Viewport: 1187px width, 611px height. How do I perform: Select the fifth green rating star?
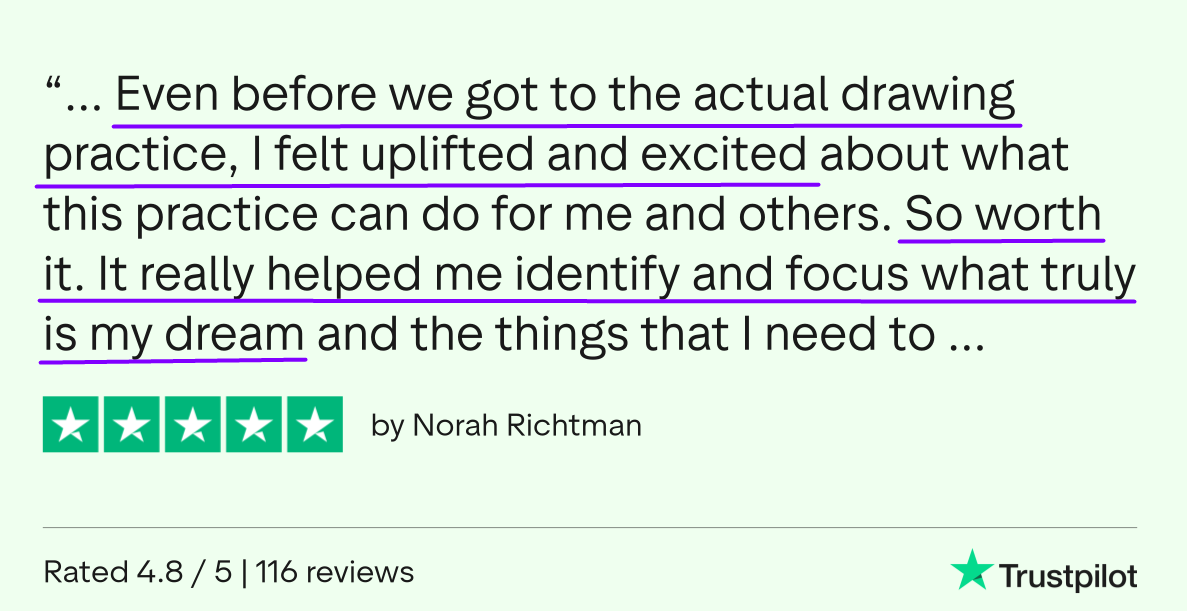click(315, 425)
